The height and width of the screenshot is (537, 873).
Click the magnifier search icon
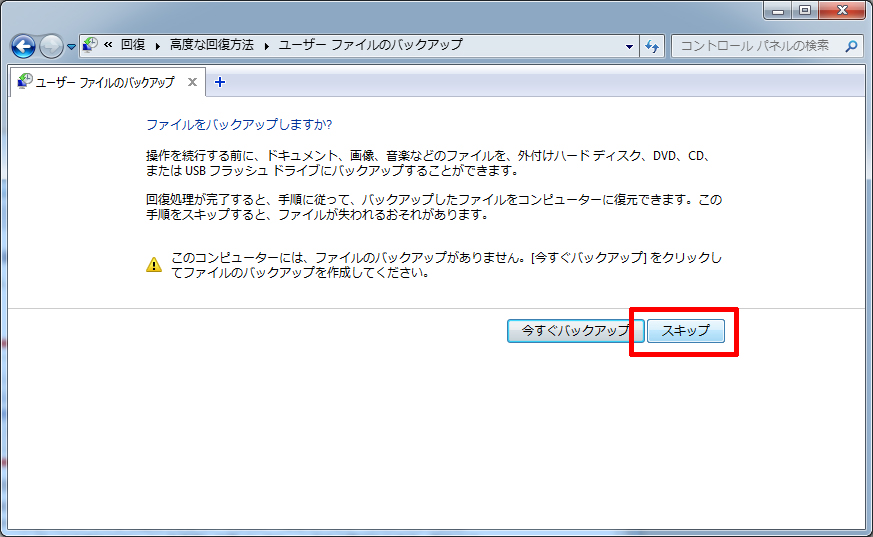tap(851, 46)
